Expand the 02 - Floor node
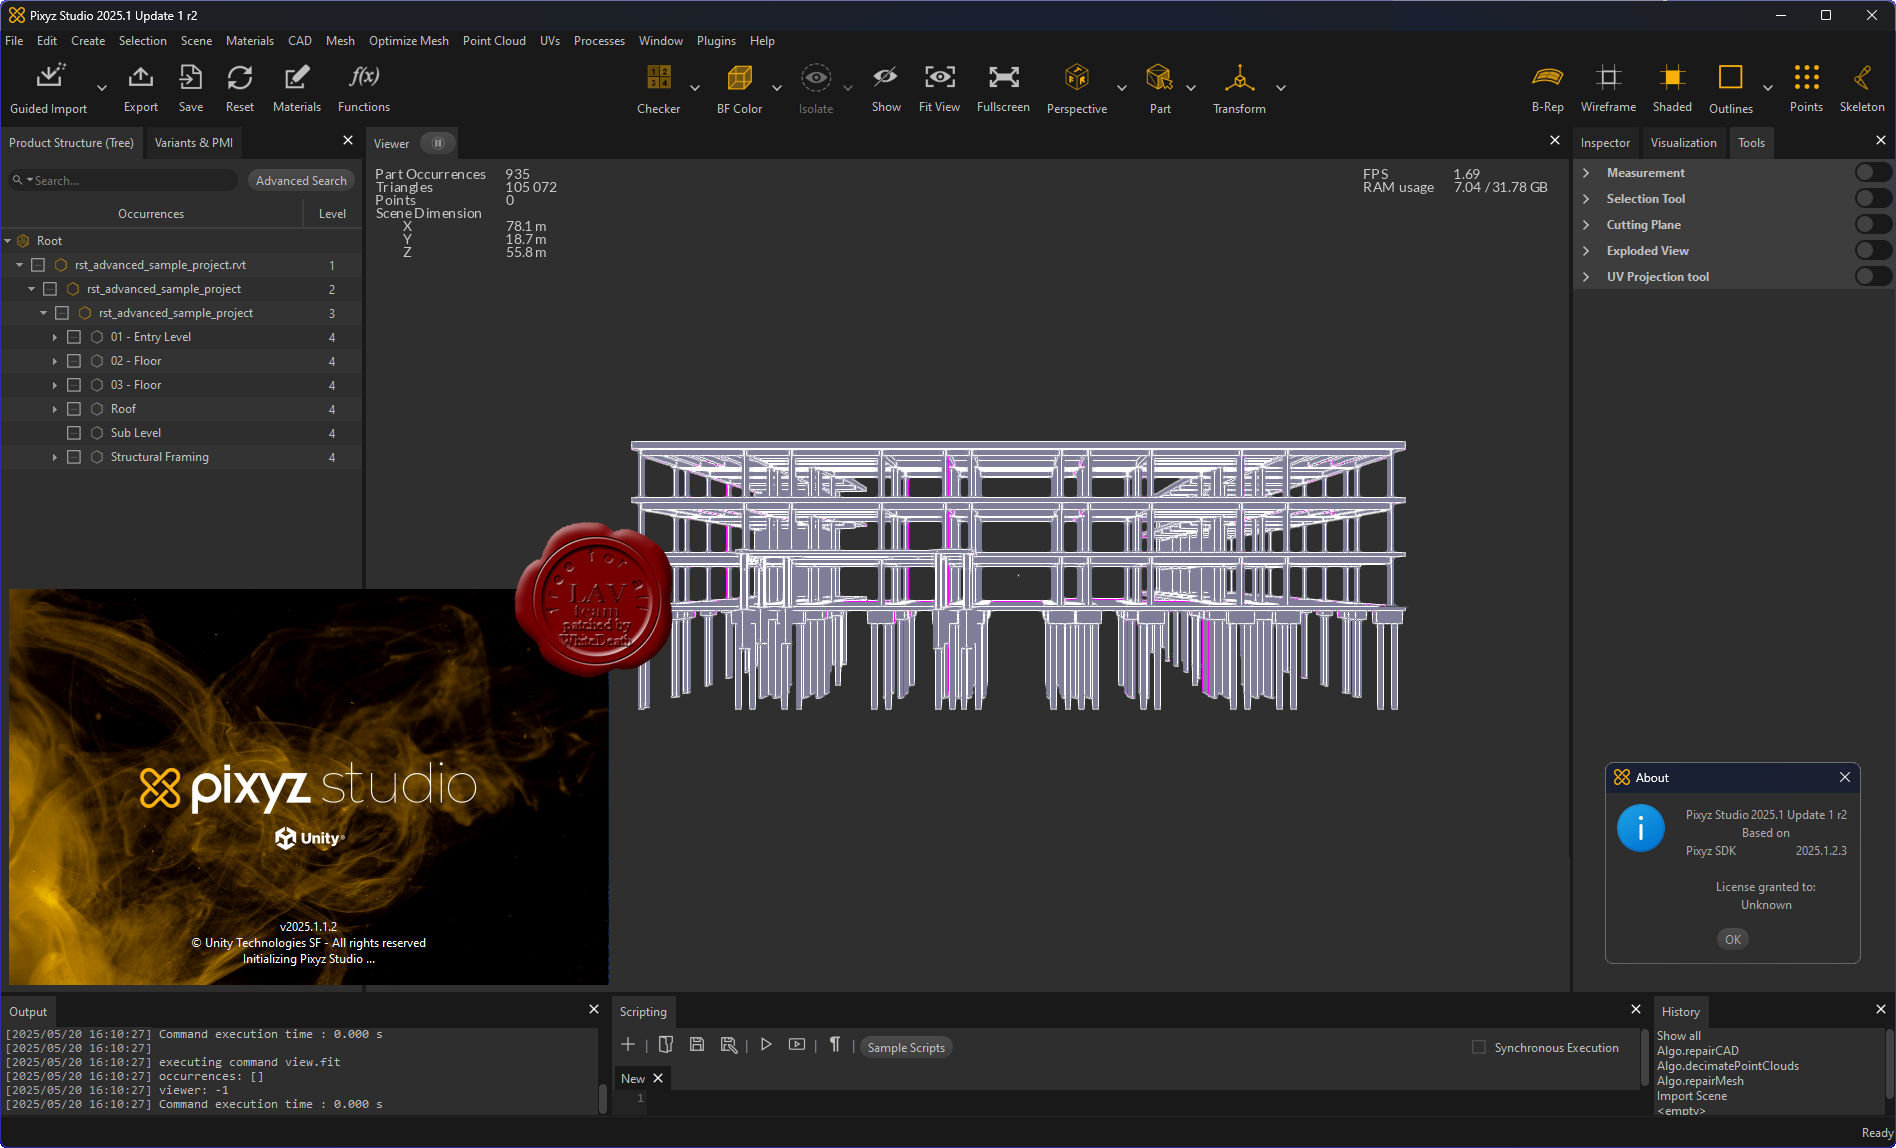This screenshot has height=1148, width=1896. point(55,361)
